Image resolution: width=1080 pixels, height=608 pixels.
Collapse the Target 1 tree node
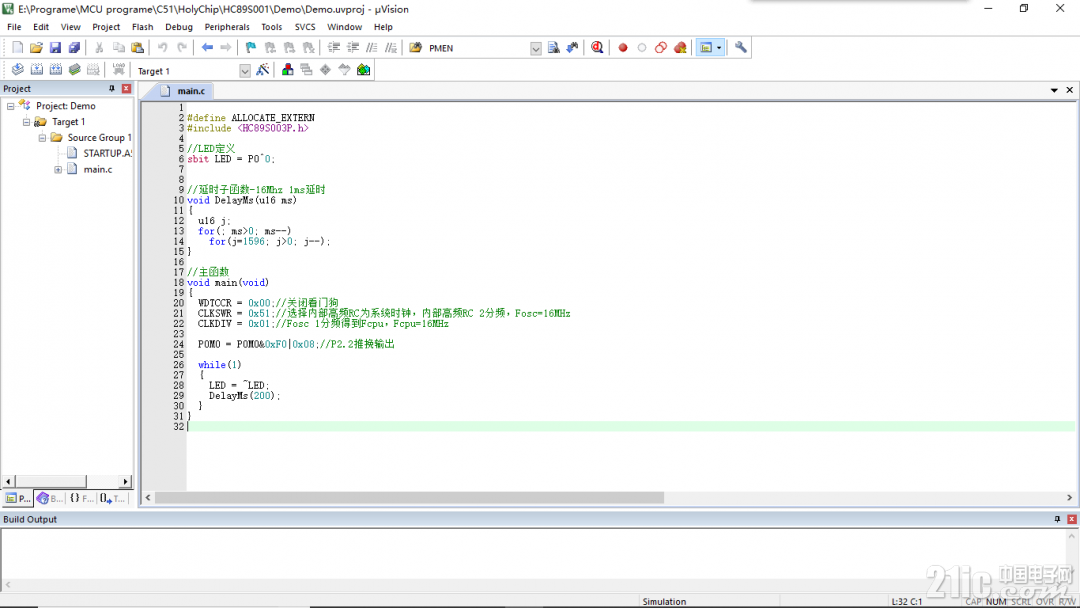(26, 122)
